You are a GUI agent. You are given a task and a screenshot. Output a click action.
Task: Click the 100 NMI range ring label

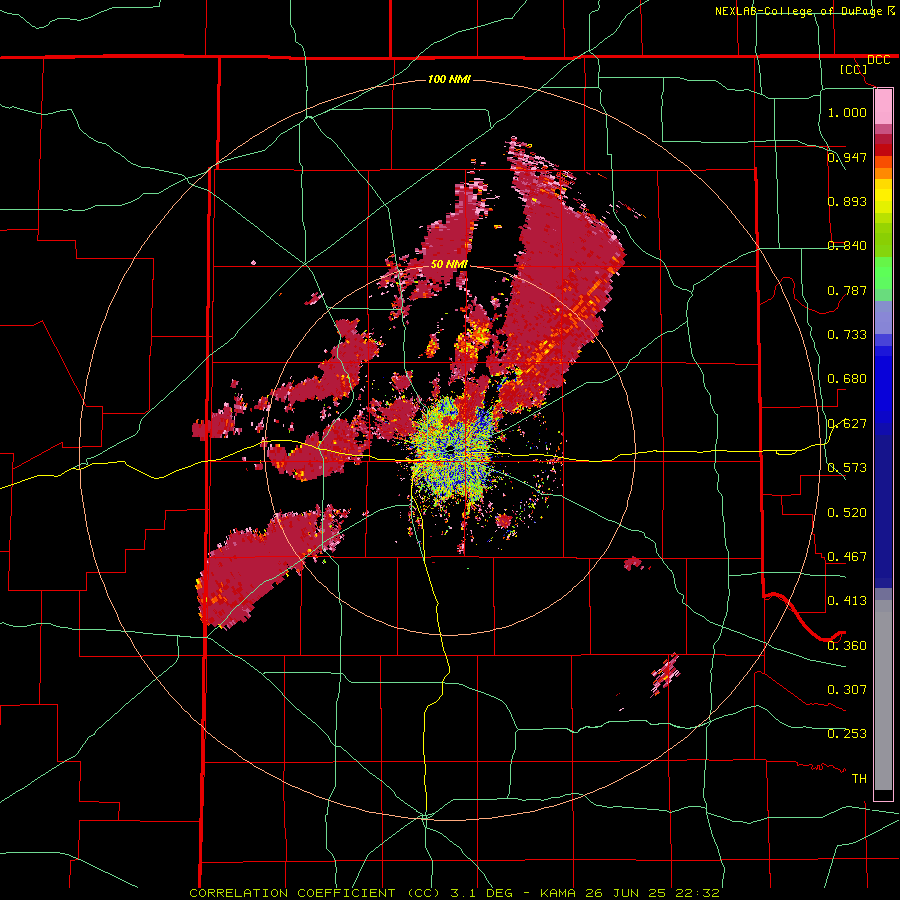(x=449, y=79)
